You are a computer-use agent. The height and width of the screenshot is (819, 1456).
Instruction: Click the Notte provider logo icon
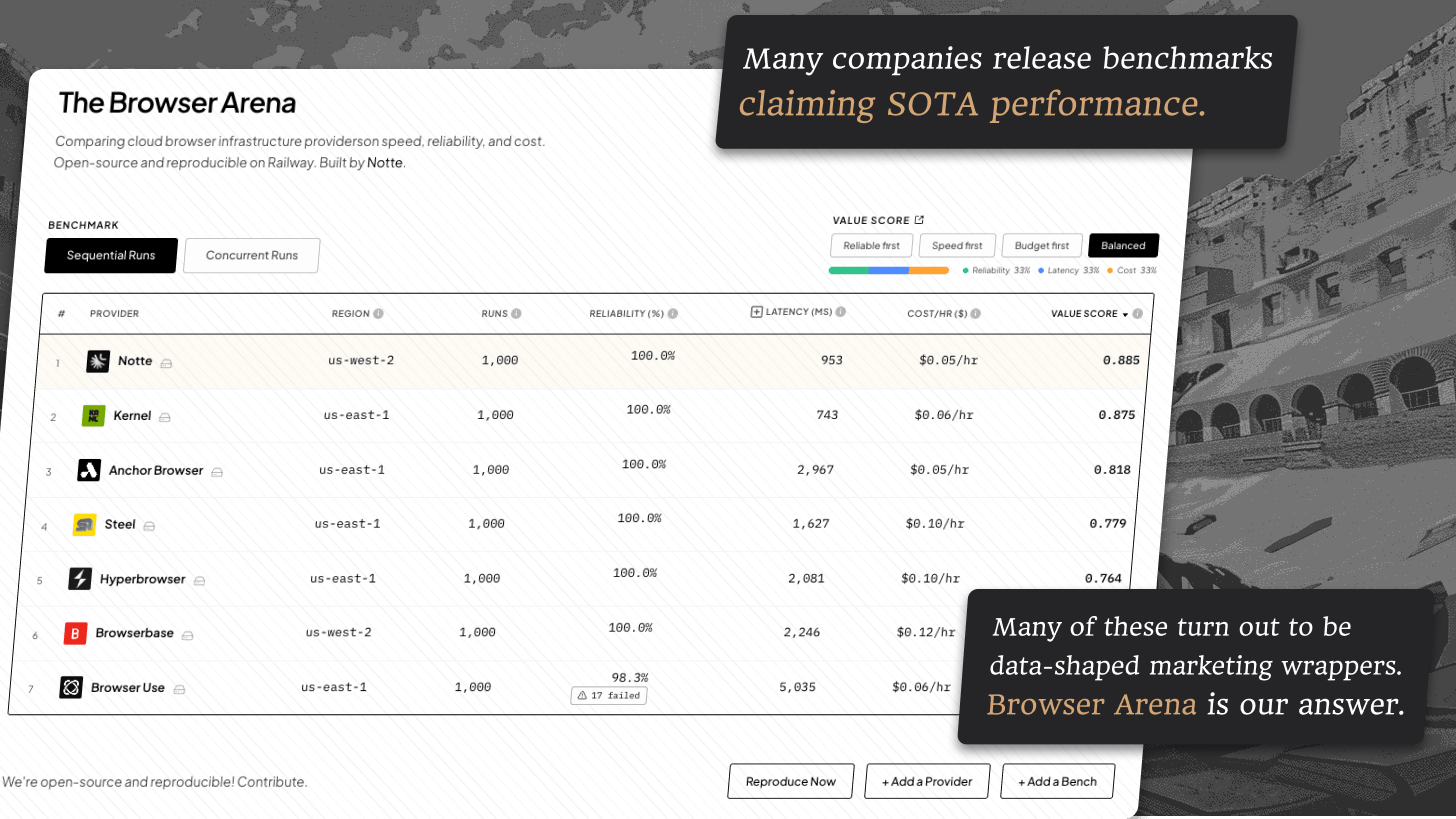[97, 361]
